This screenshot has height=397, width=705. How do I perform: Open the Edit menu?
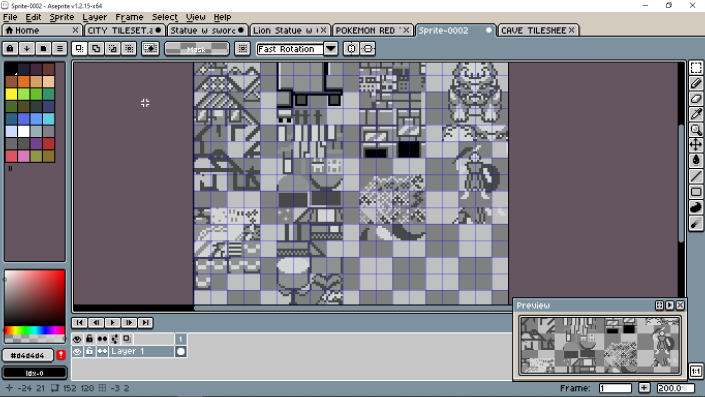pos(33,17)
